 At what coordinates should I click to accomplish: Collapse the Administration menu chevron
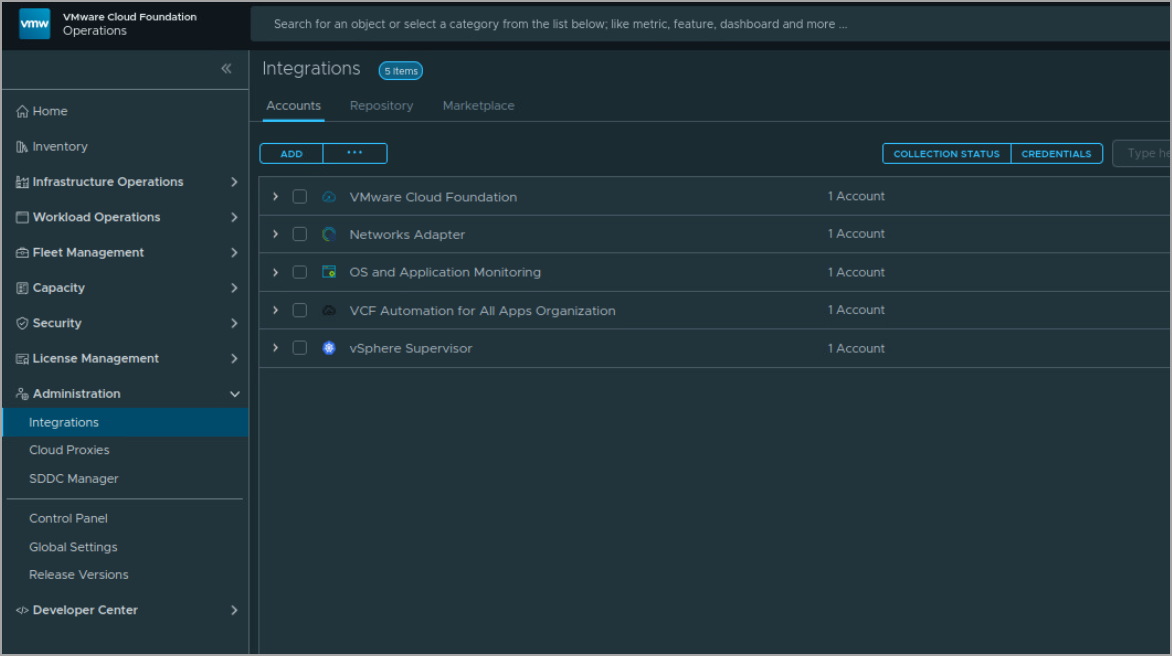point(234,394)
